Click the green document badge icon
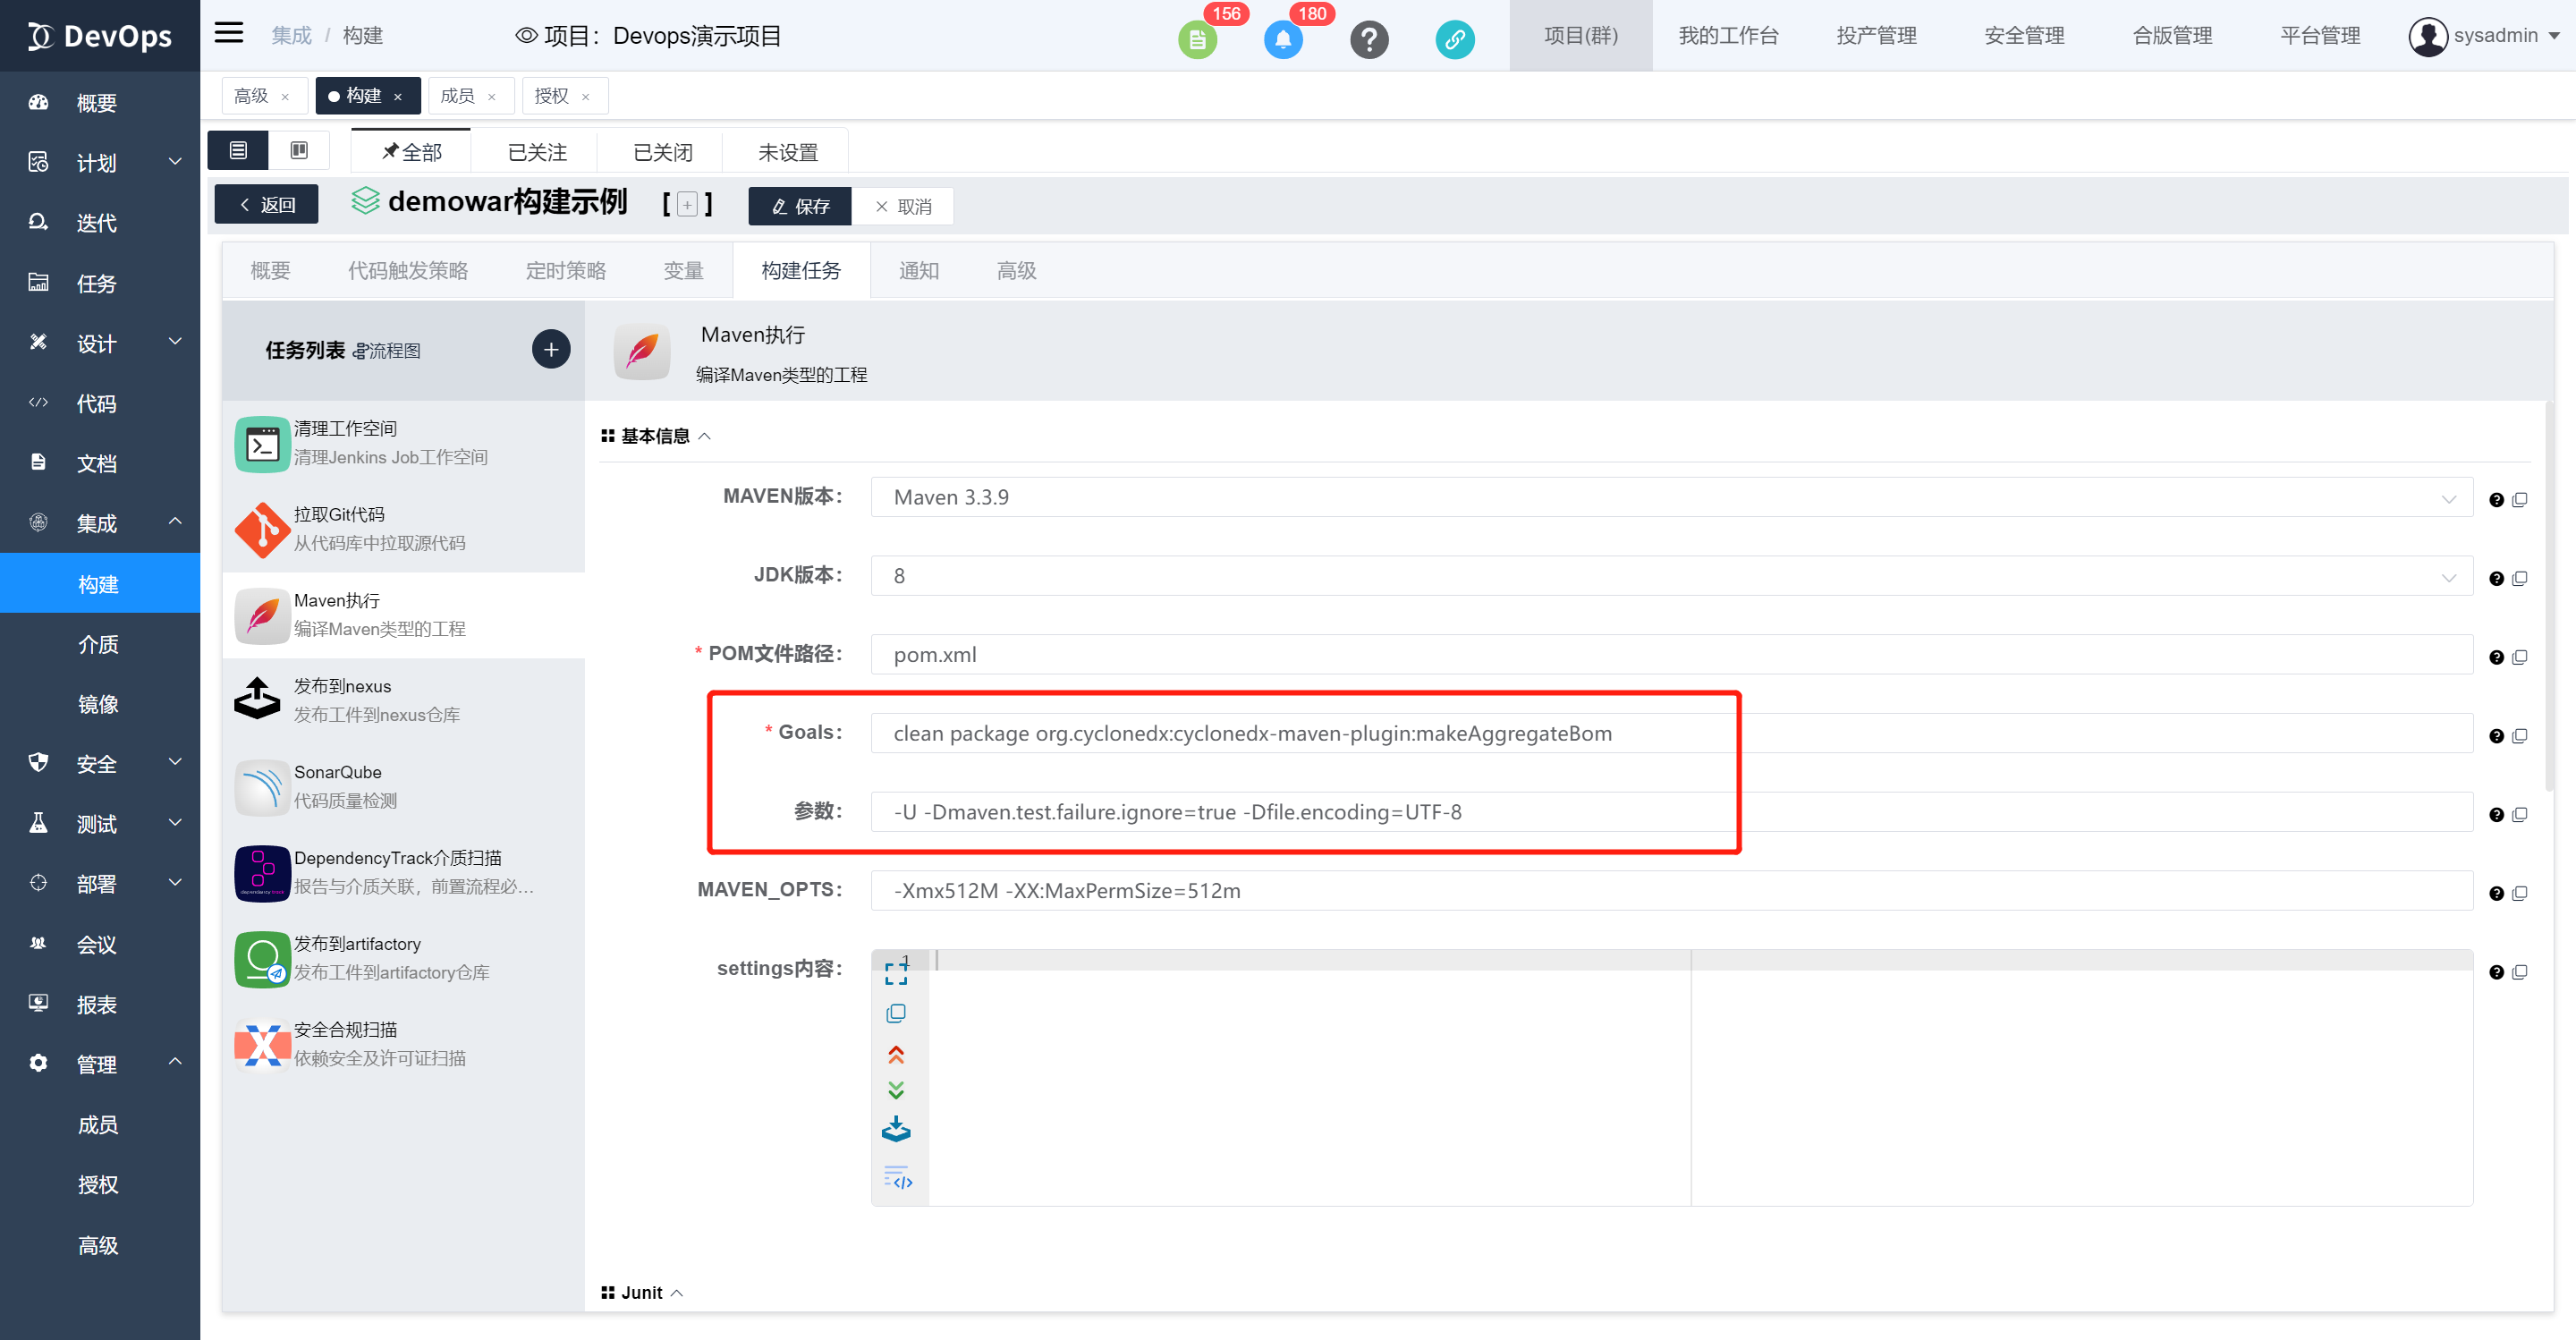The width and height of the screenshot is (2576, 1340). [1197, 39]
